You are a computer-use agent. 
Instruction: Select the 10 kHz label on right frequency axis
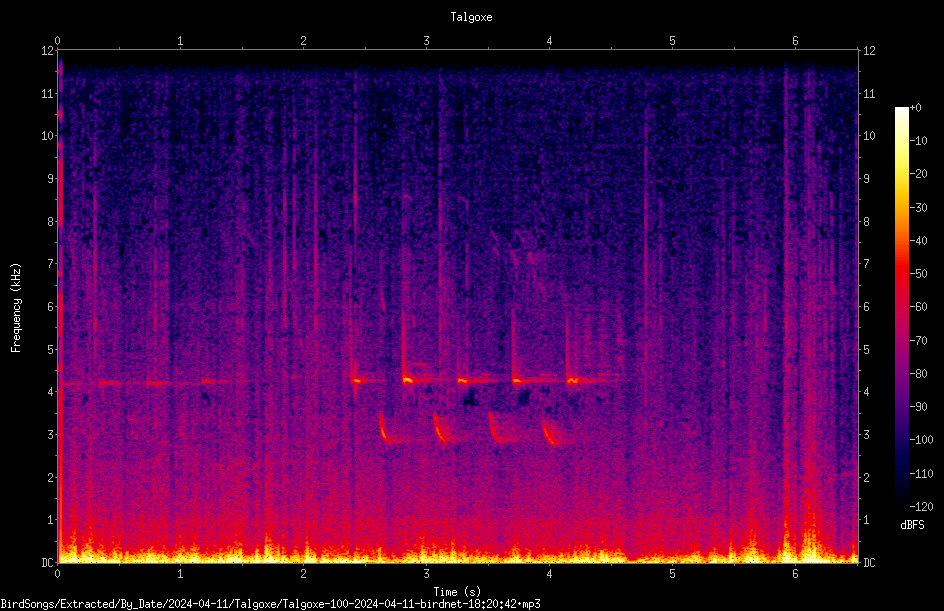pyautogui.click(x=869, y=136)
